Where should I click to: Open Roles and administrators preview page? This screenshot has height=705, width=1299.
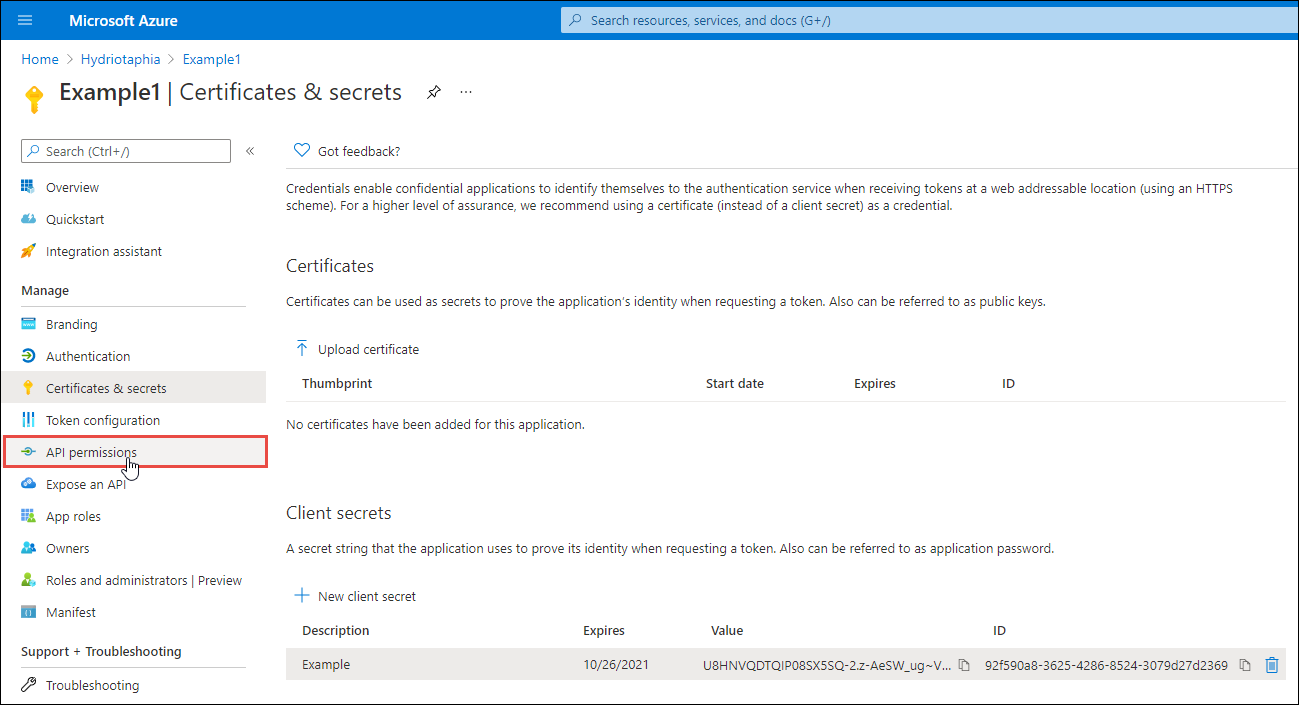[130, 579]
